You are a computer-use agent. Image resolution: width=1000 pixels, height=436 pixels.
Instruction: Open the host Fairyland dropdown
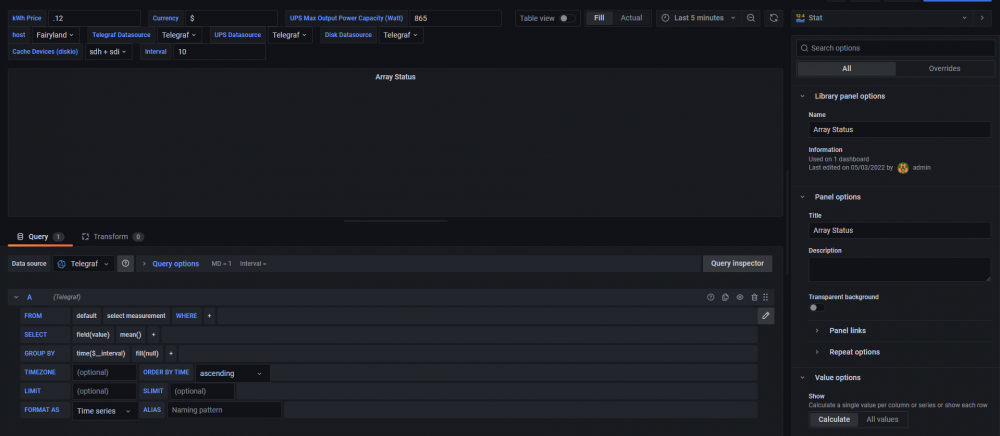54,35
